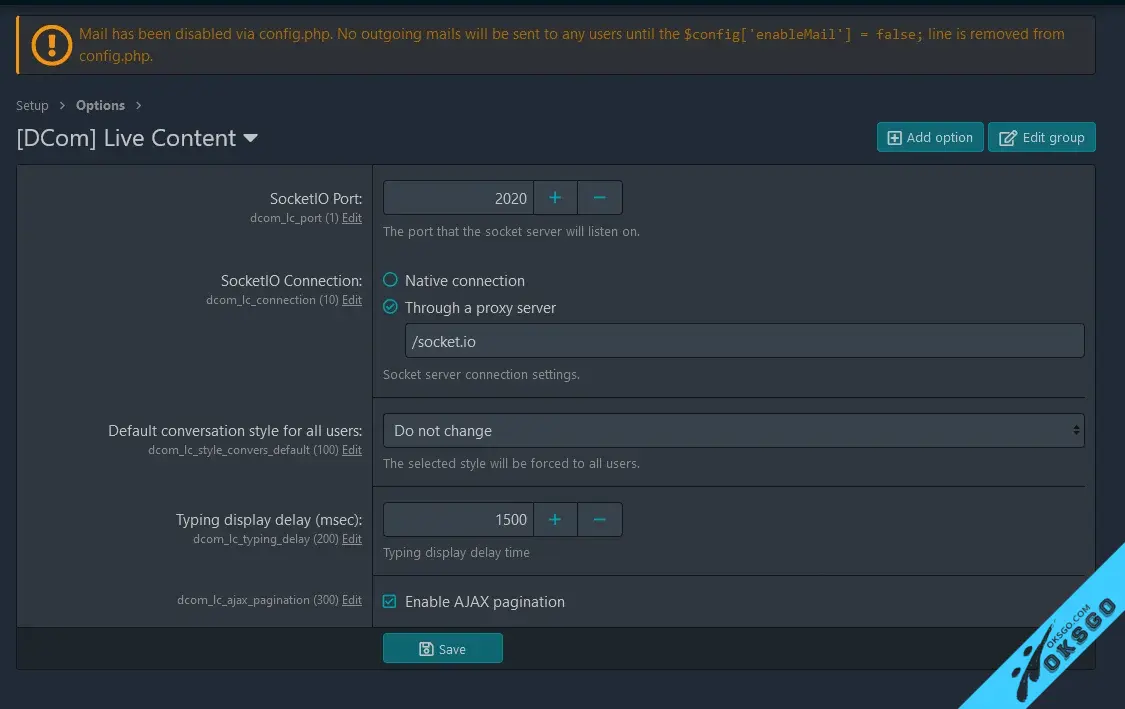Screen dimensions: 1125x709
Task: Open Default conversation style dropdown
Action: (x=733, y=431)
